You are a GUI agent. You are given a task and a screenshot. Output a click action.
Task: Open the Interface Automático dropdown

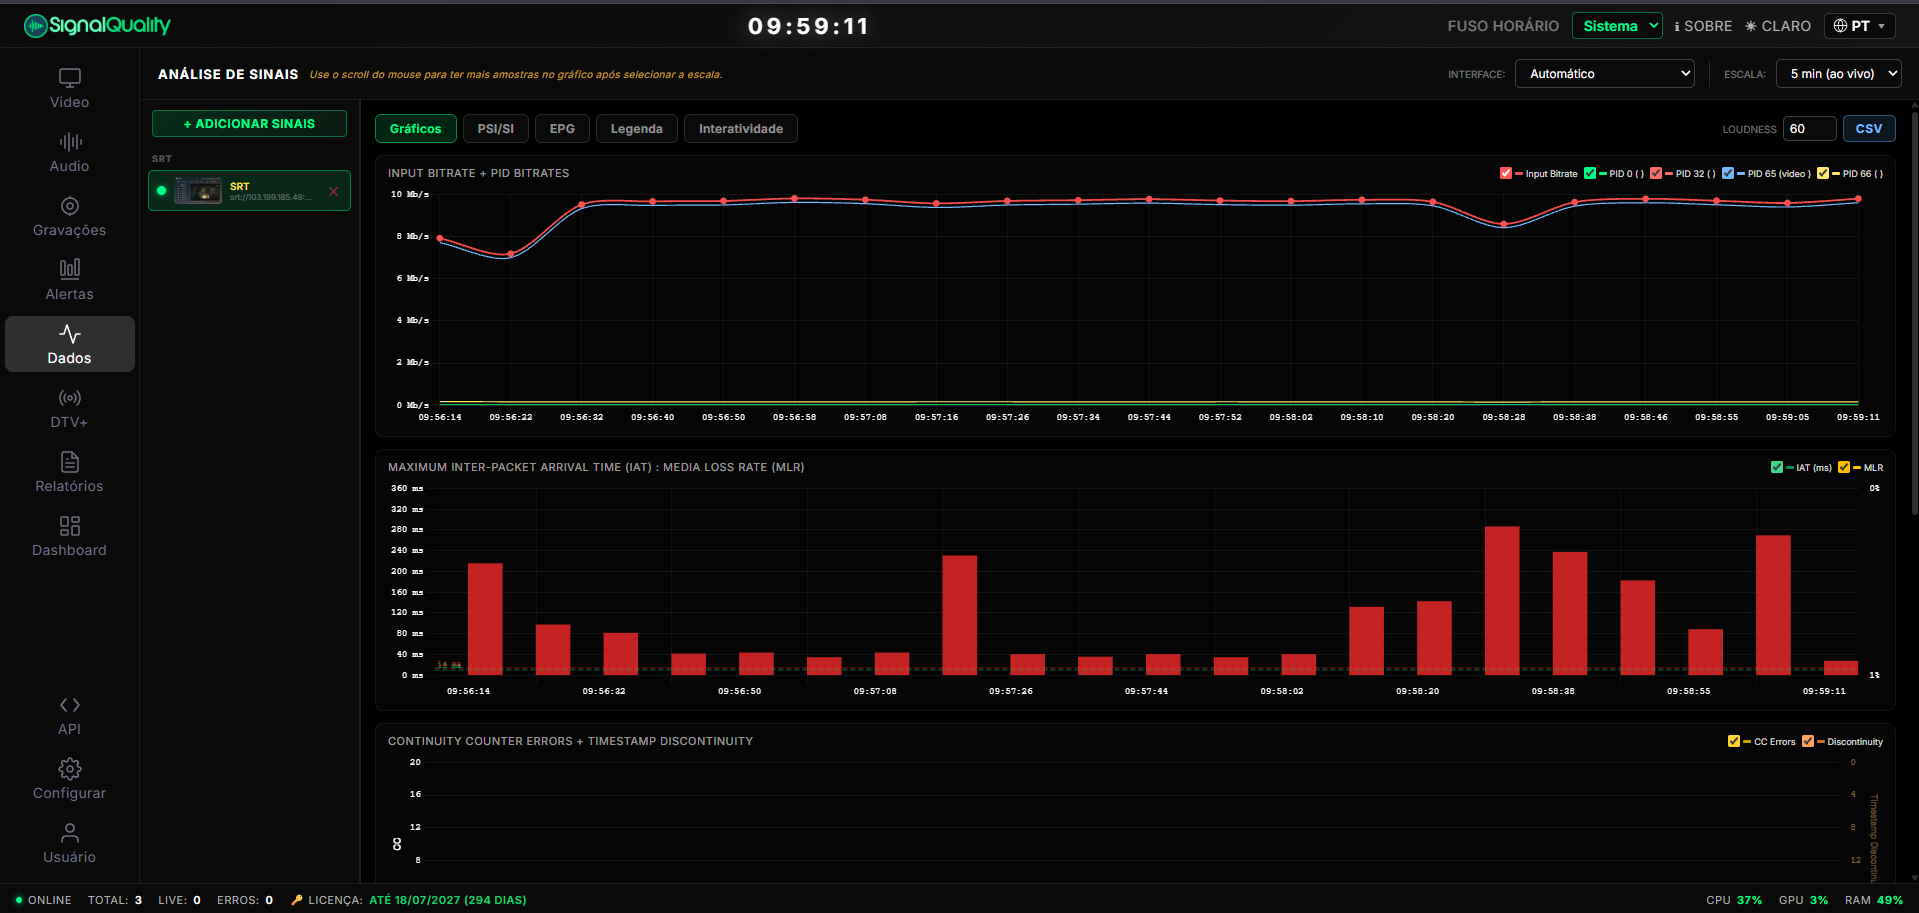(x=1604, y=73)
